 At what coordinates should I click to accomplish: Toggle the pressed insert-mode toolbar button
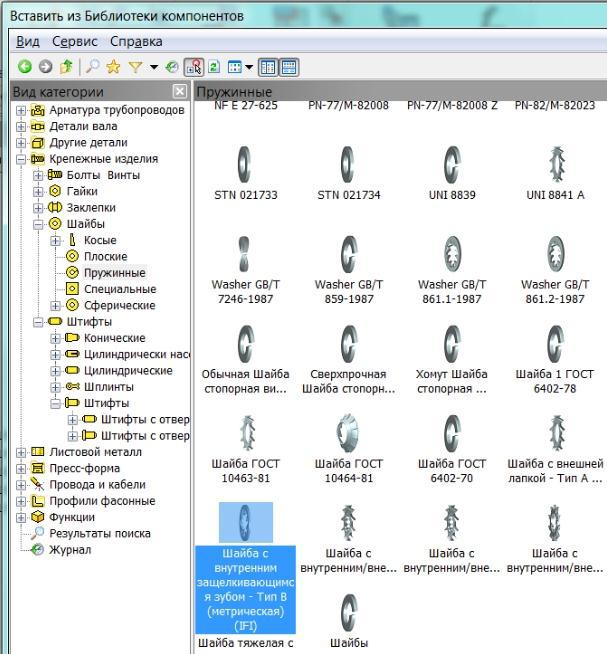(194, 67)
